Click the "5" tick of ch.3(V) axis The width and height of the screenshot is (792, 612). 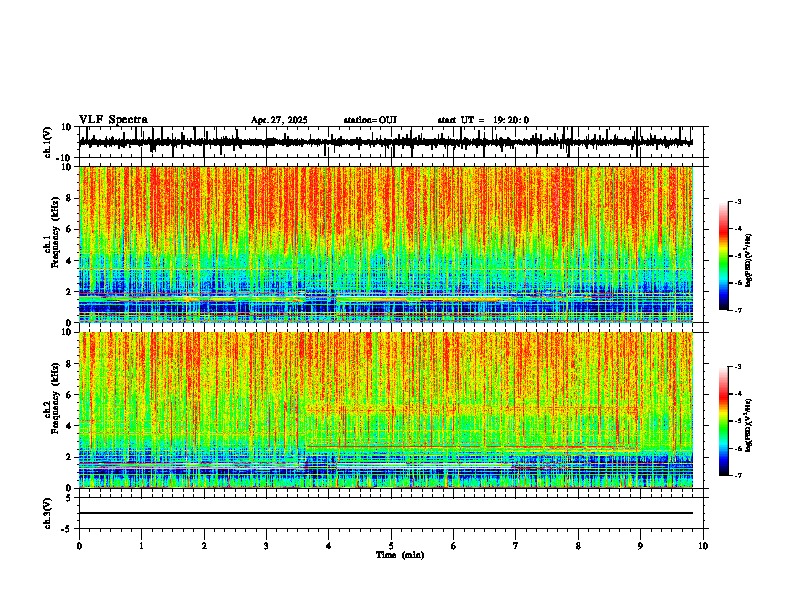point(70,497)
